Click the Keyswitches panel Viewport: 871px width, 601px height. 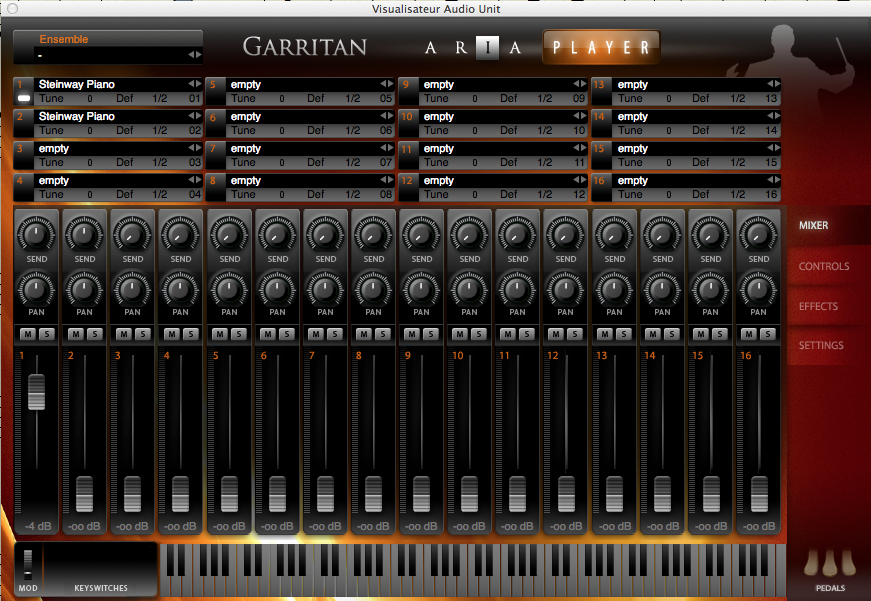click(x=101, y=568)
